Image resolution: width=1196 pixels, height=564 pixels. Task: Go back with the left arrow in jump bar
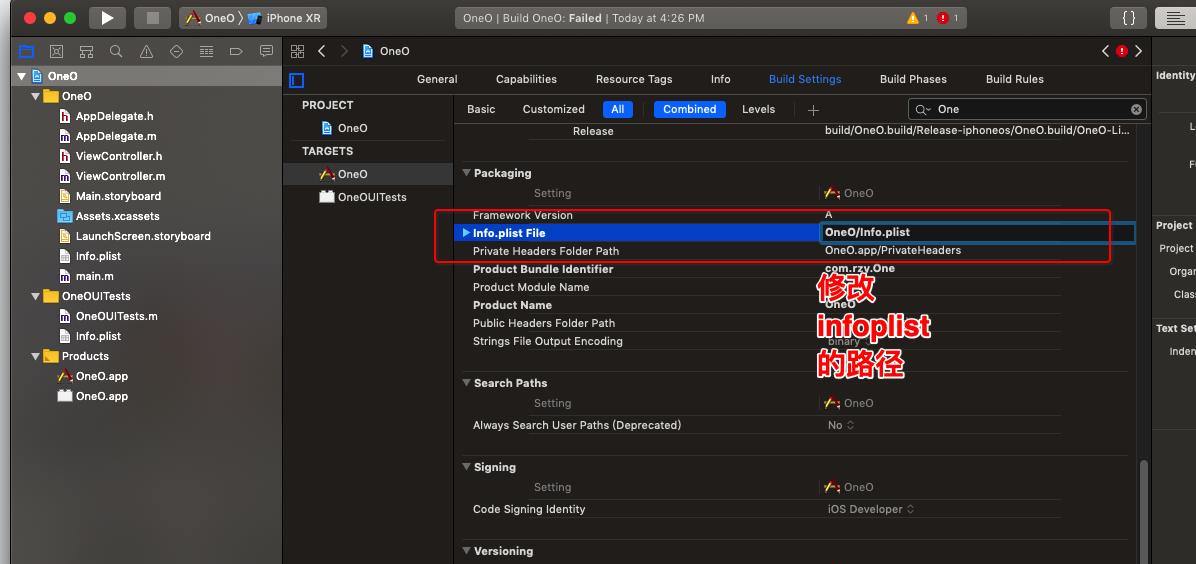click(322, 51)
